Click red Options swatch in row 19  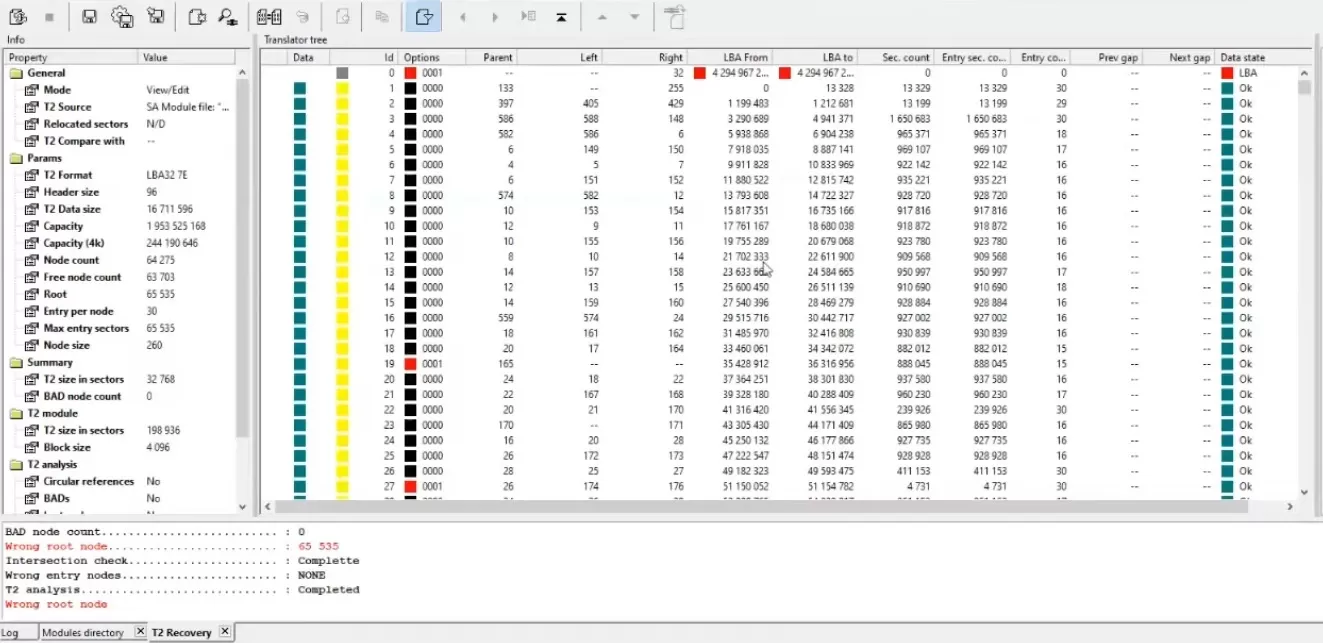[410, 364]
